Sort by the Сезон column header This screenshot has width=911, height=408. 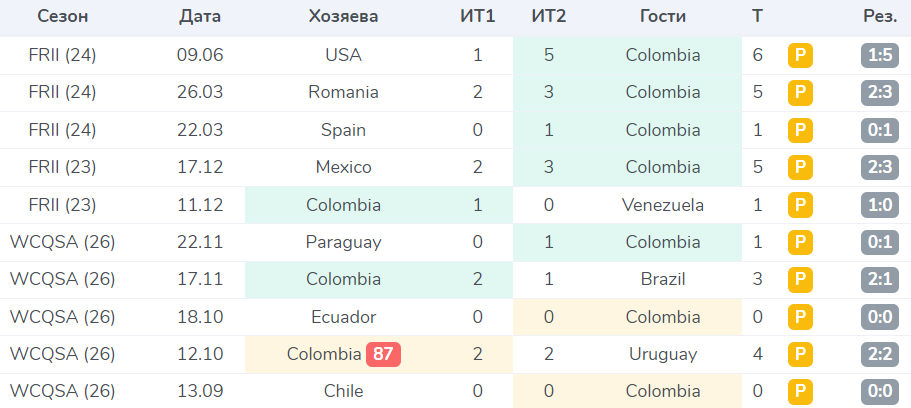point(63,17)
